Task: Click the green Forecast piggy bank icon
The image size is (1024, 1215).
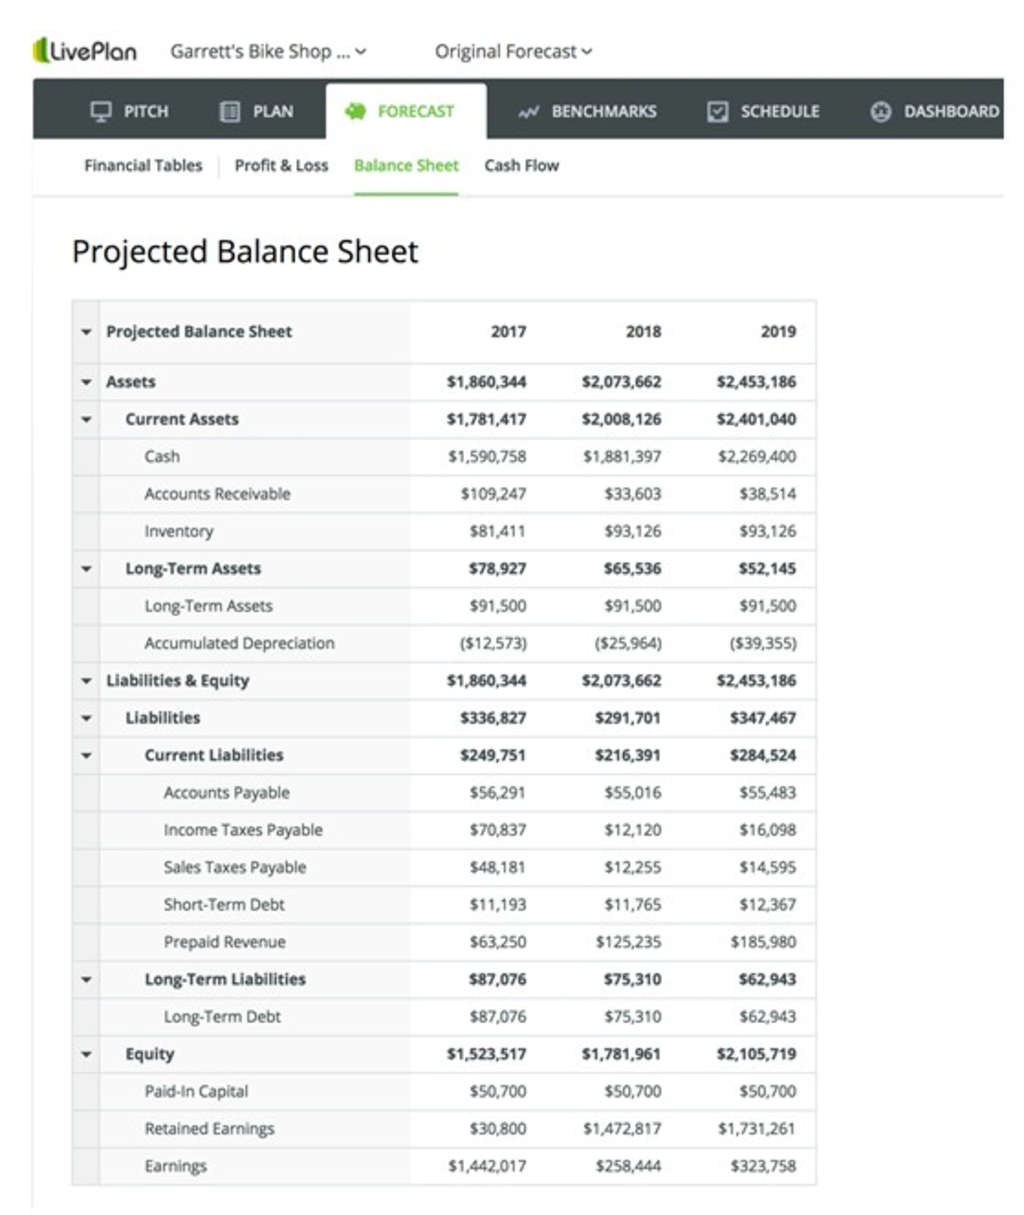Action: pos(355,111)
